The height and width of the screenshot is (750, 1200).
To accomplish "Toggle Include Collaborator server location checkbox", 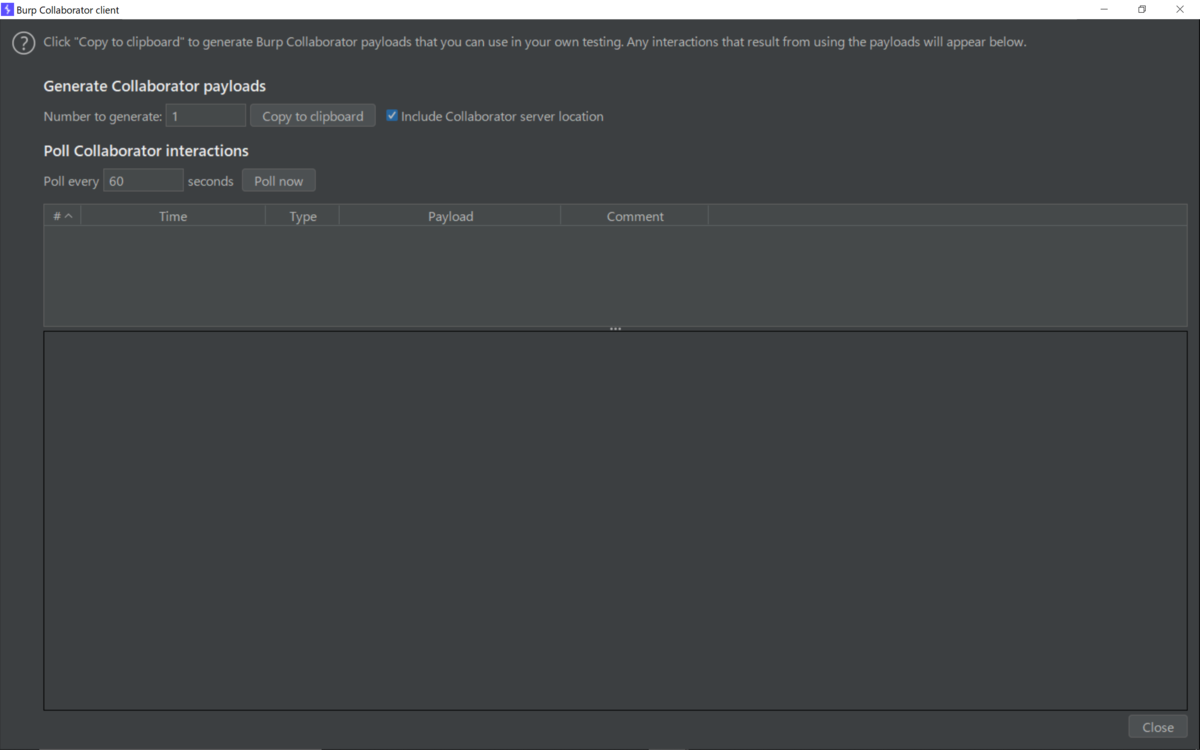I will coord(392,116).
